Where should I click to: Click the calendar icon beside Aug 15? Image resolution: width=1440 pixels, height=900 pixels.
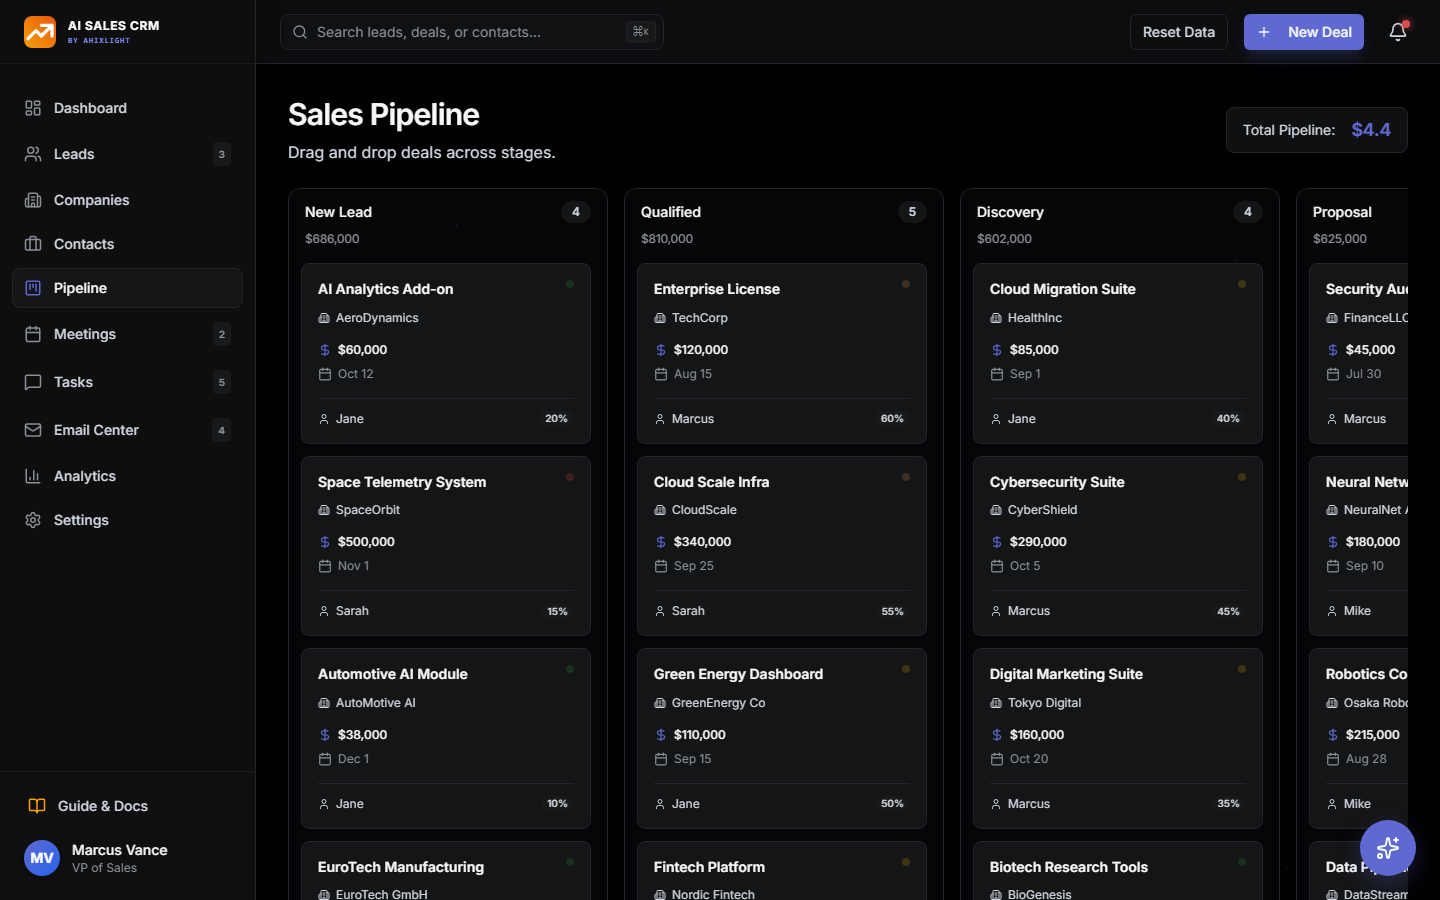[661, 374]
